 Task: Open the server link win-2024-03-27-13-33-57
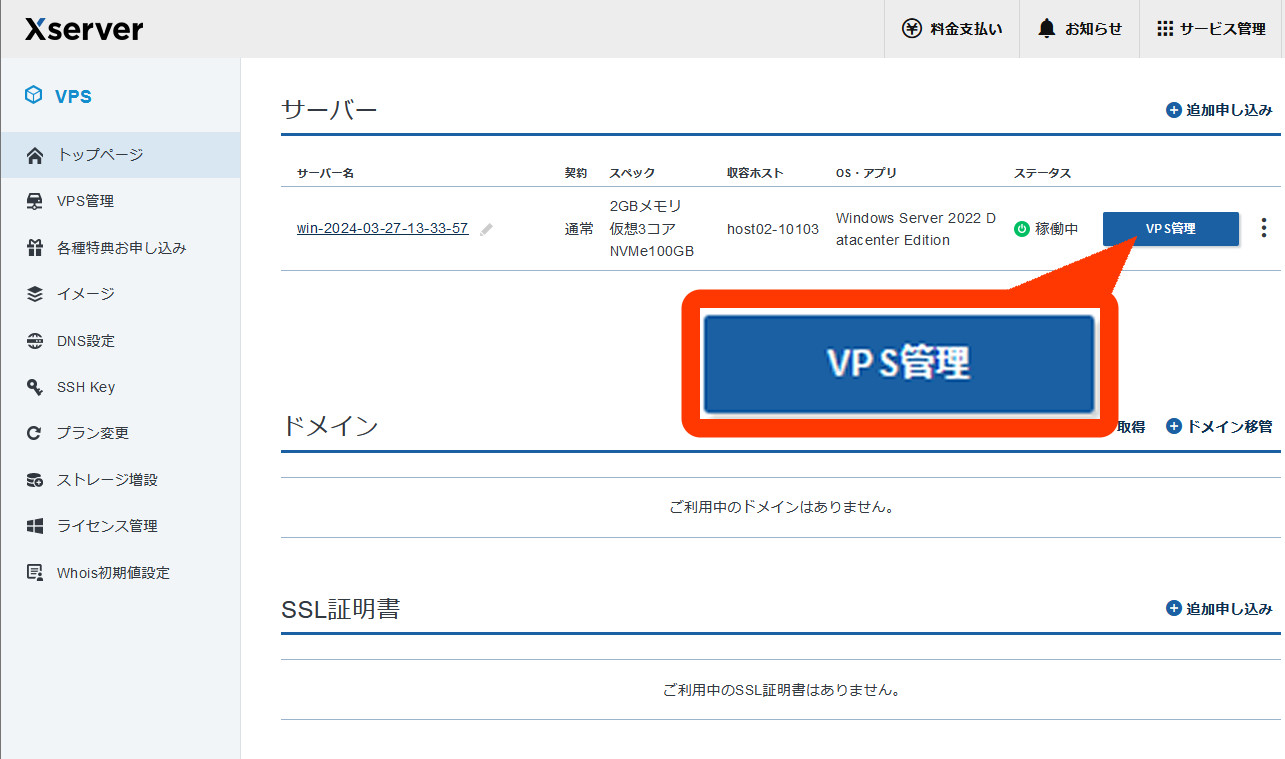[381, 228]
